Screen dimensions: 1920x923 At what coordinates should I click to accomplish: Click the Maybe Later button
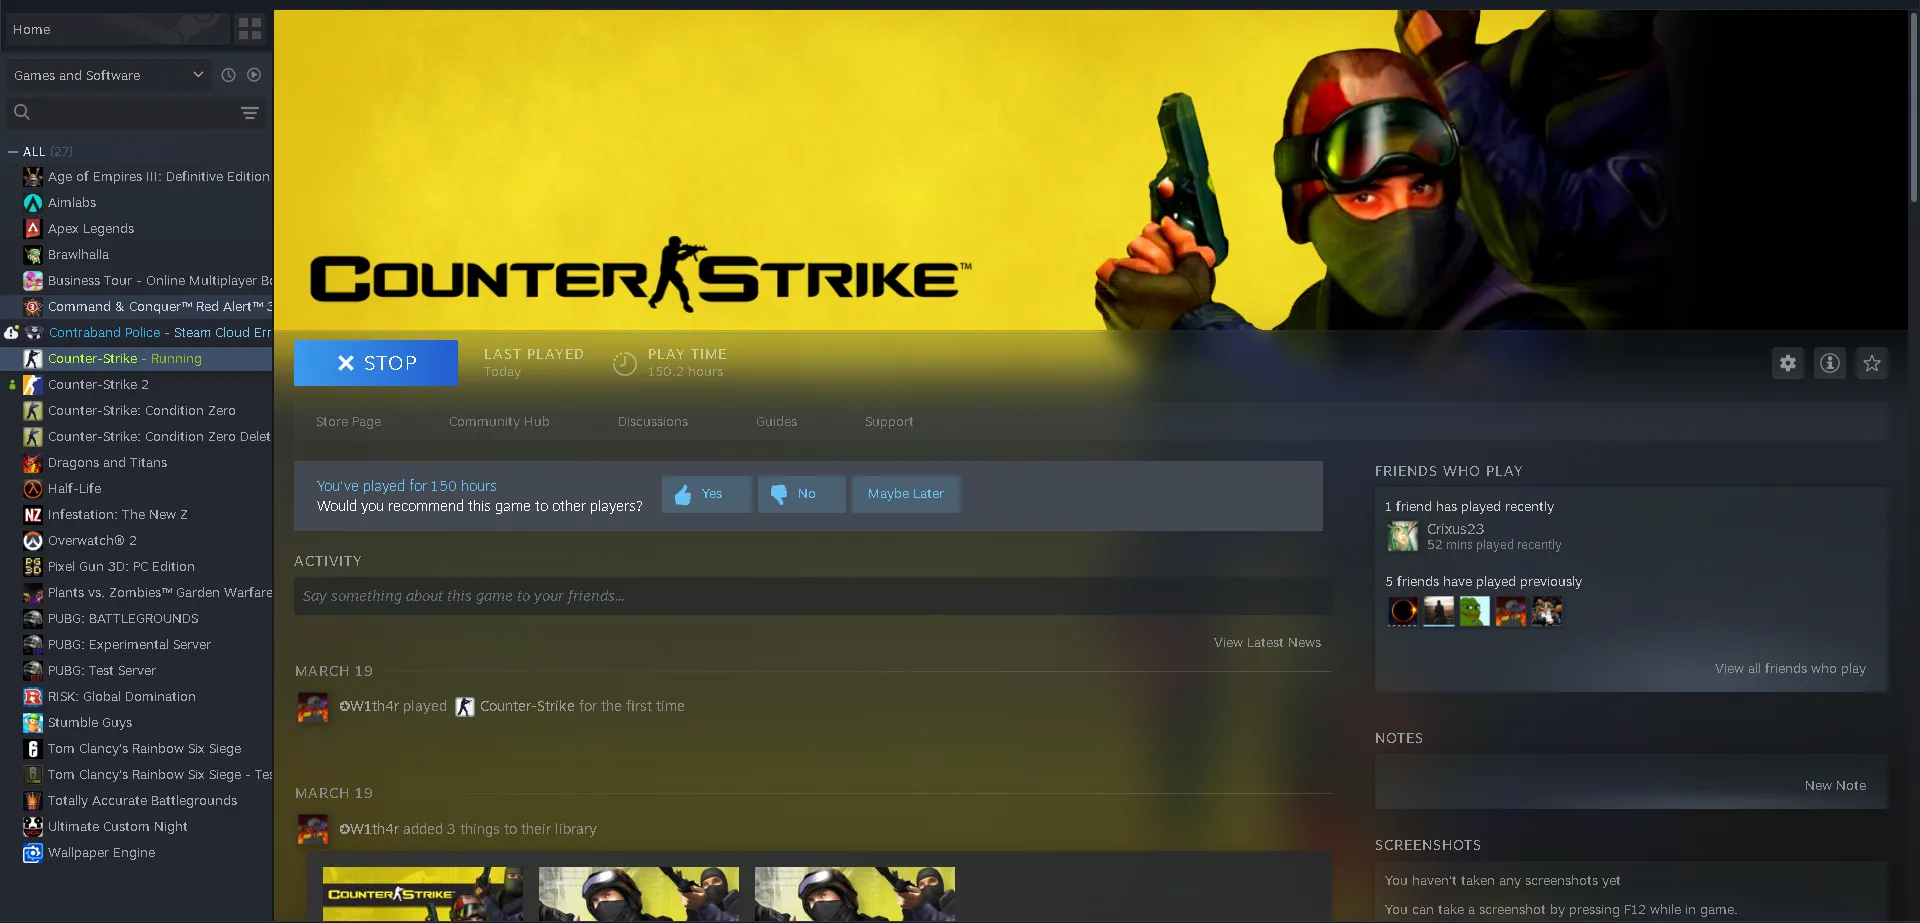[x=905, y=494]
